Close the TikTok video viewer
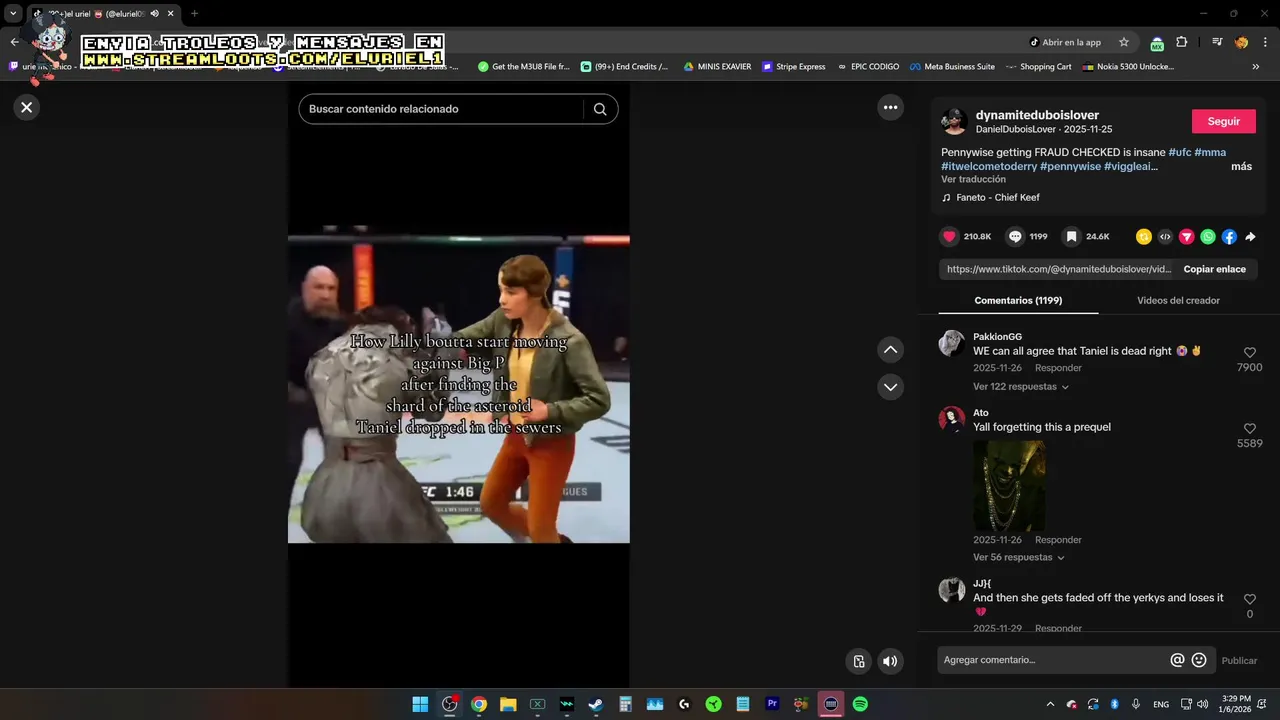This screenshot has width=1280, height=720. (x=27, y=107)
